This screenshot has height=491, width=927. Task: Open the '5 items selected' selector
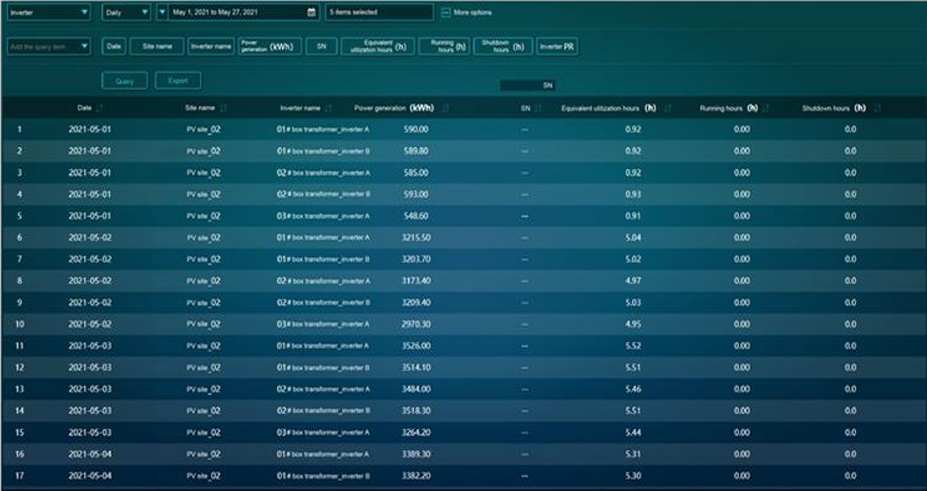(379, 12)
